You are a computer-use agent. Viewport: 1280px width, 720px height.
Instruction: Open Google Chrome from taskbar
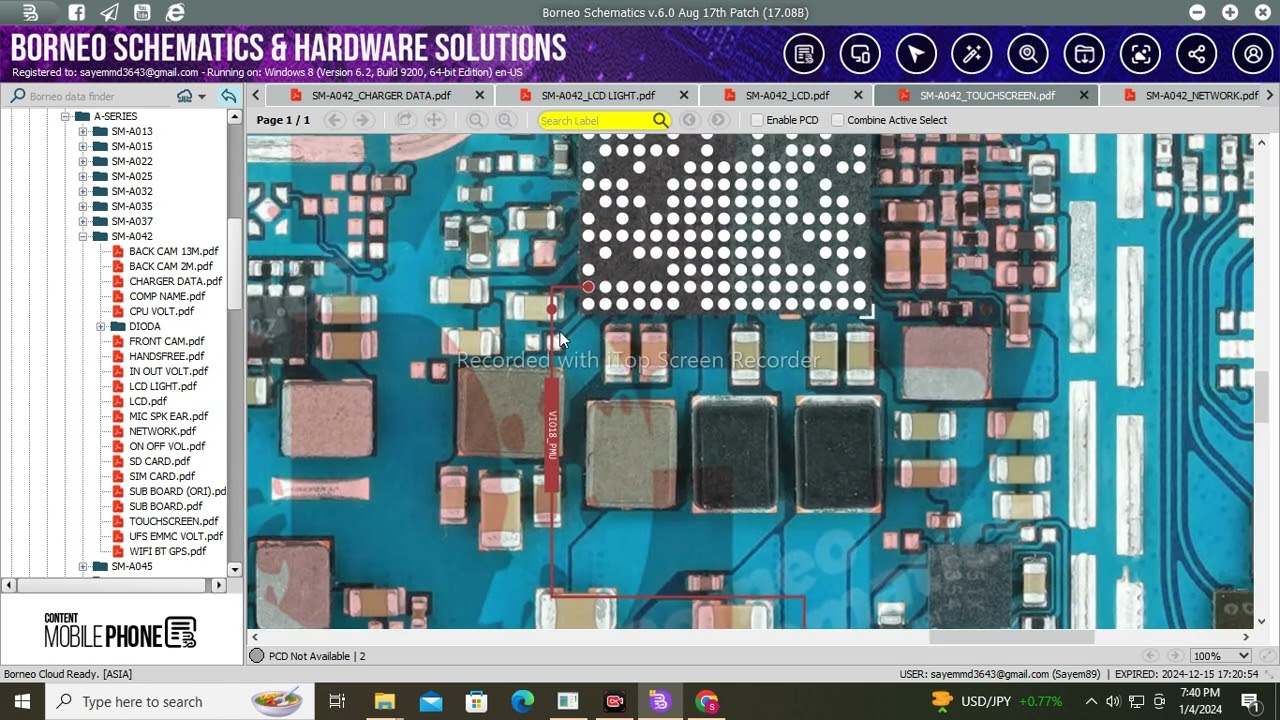click(706, 702)
